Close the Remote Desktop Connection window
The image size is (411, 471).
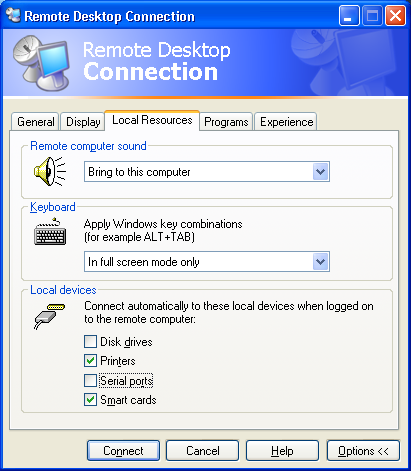point(395,15)
